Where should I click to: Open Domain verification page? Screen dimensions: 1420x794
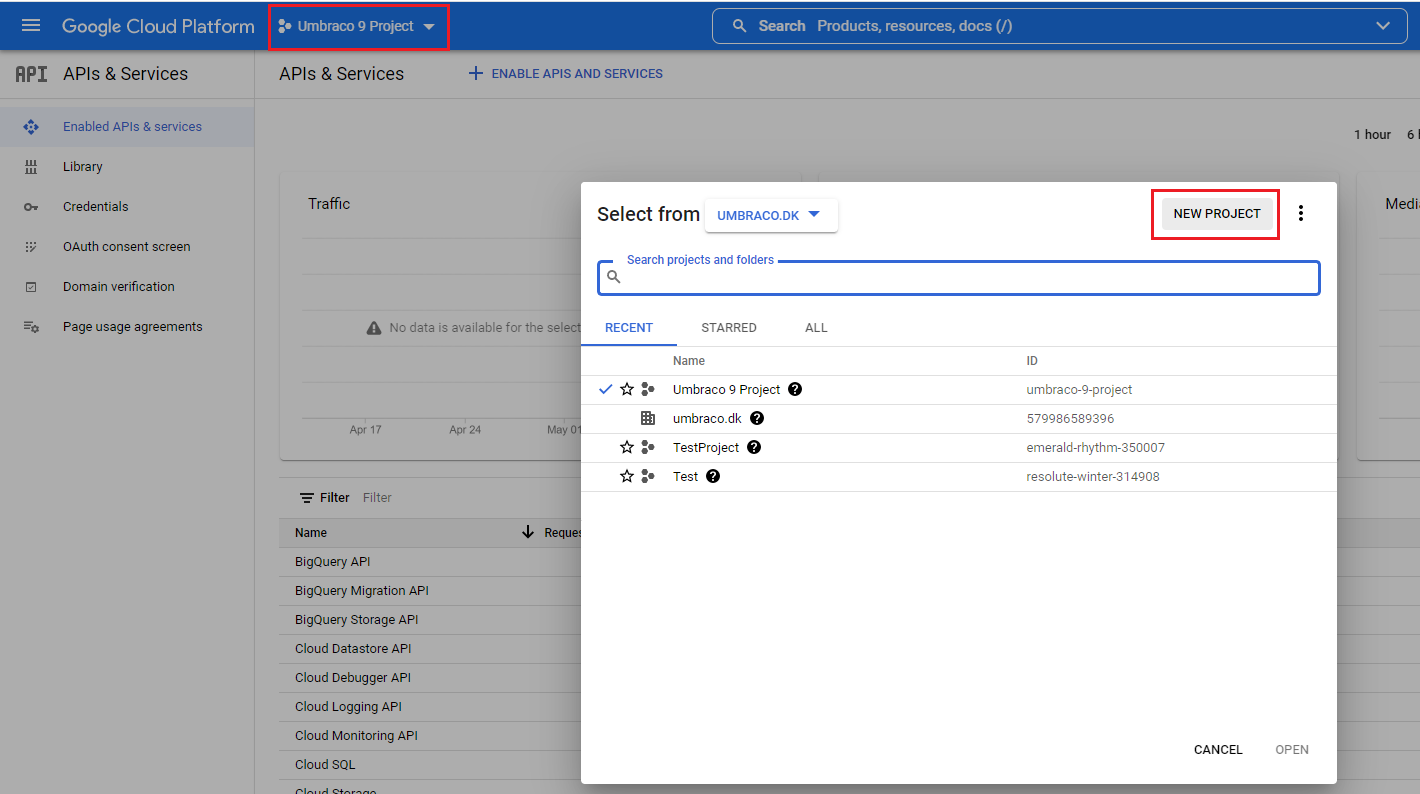coord(127,287)
